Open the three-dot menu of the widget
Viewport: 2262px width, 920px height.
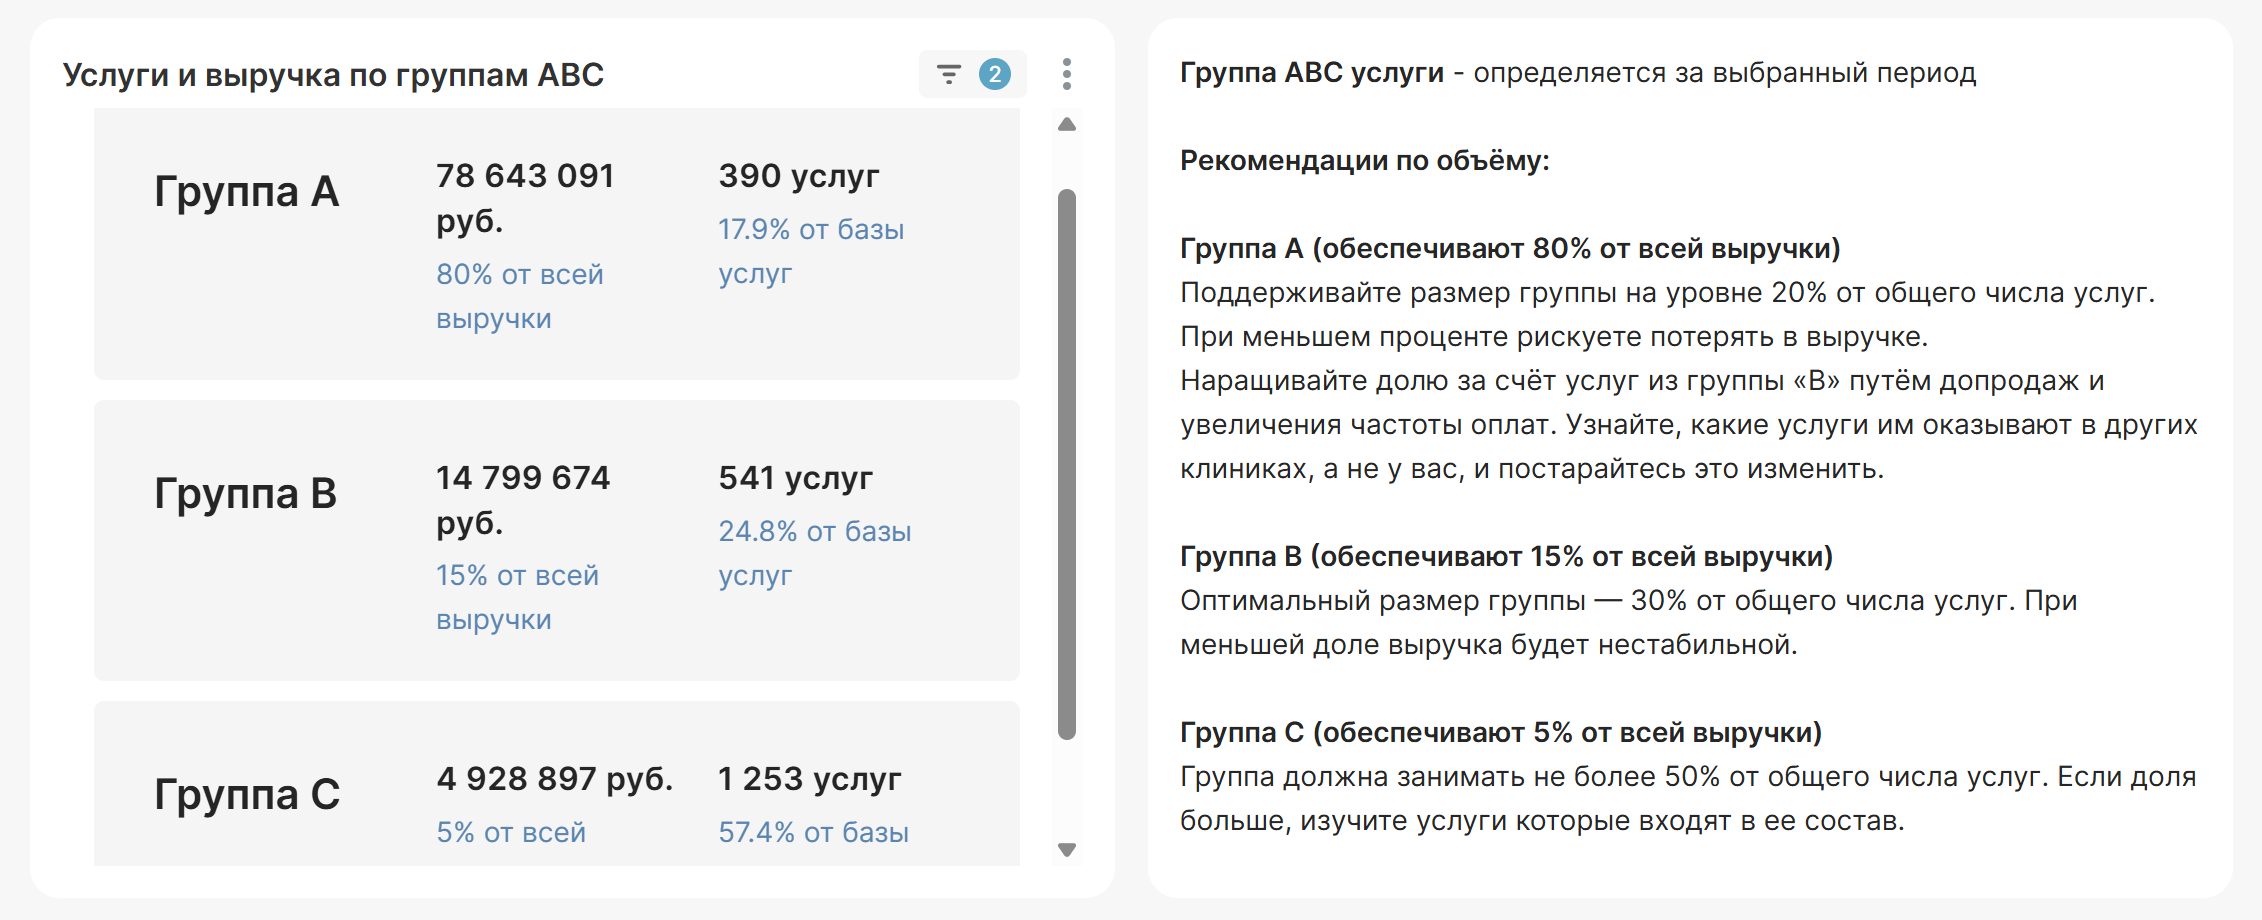coord(1067,73)
